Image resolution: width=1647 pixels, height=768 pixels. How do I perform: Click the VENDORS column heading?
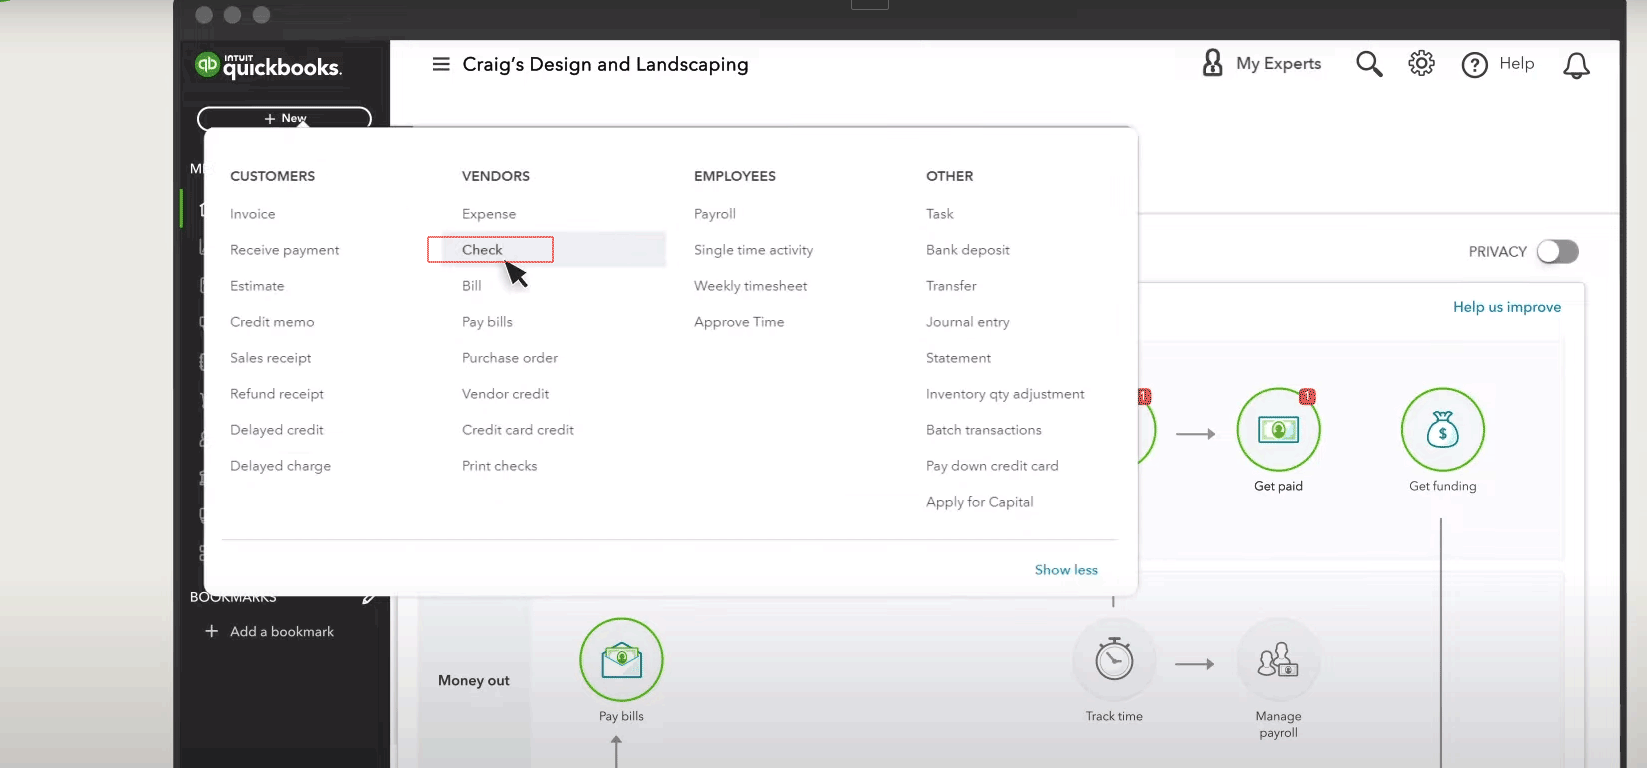pyautogui.click(x=496, y=176)
